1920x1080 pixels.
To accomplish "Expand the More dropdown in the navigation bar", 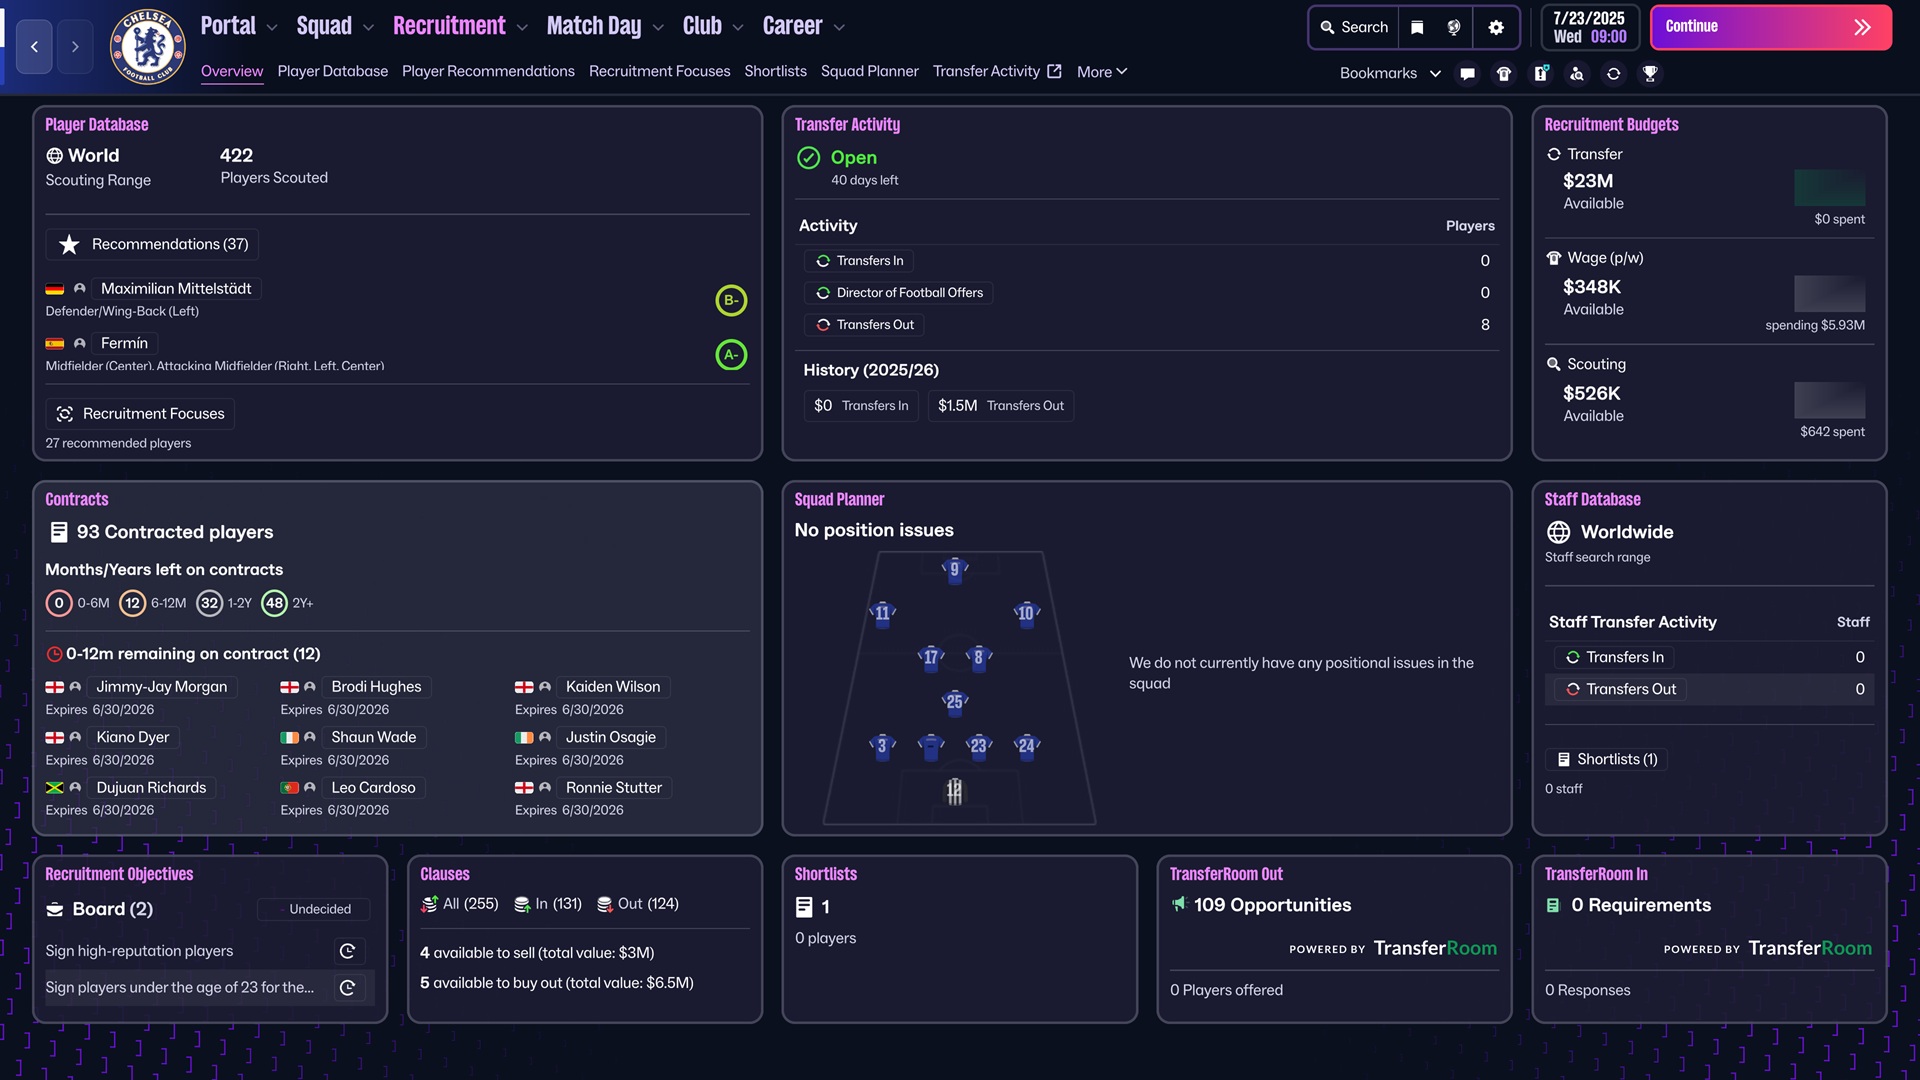I will (1101, 71).
